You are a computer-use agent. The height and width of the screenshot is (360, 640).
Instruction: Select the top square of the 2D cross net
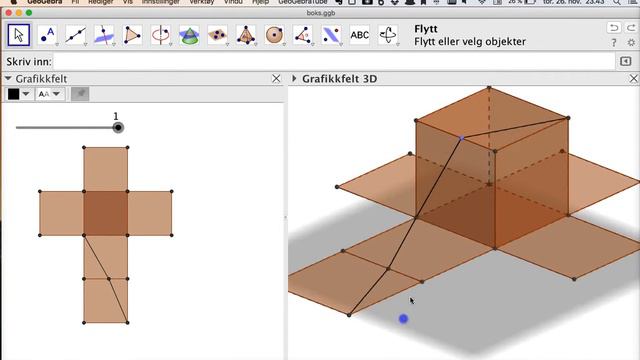point(106,169)
